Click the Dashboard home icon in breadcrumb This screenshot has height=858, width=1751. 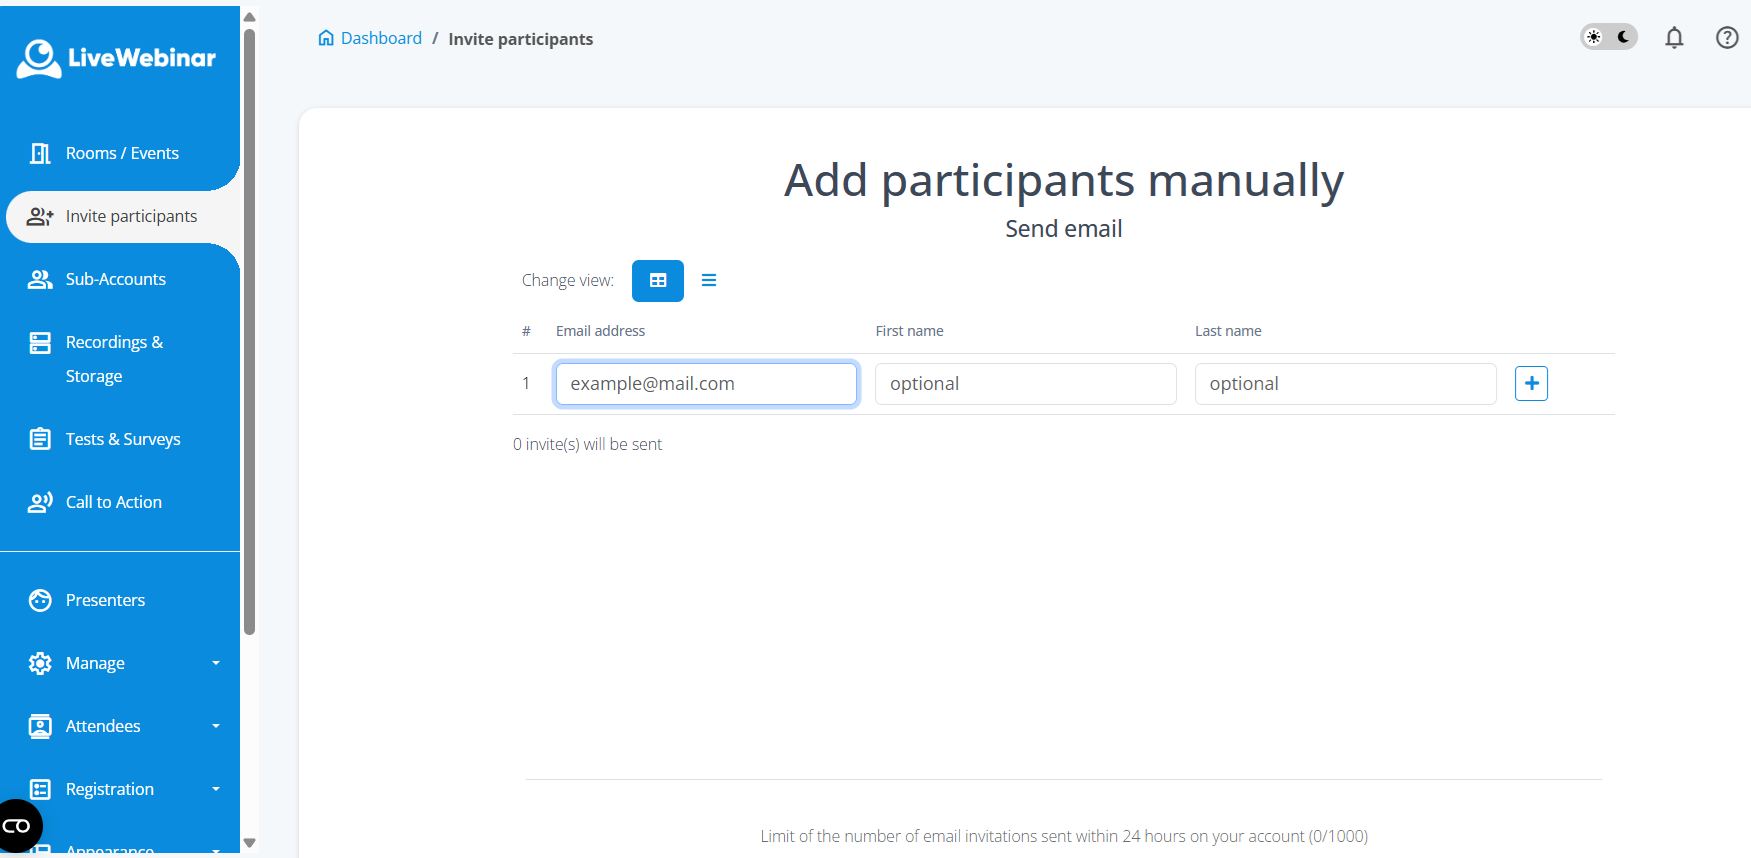click(x=326, y=38)
